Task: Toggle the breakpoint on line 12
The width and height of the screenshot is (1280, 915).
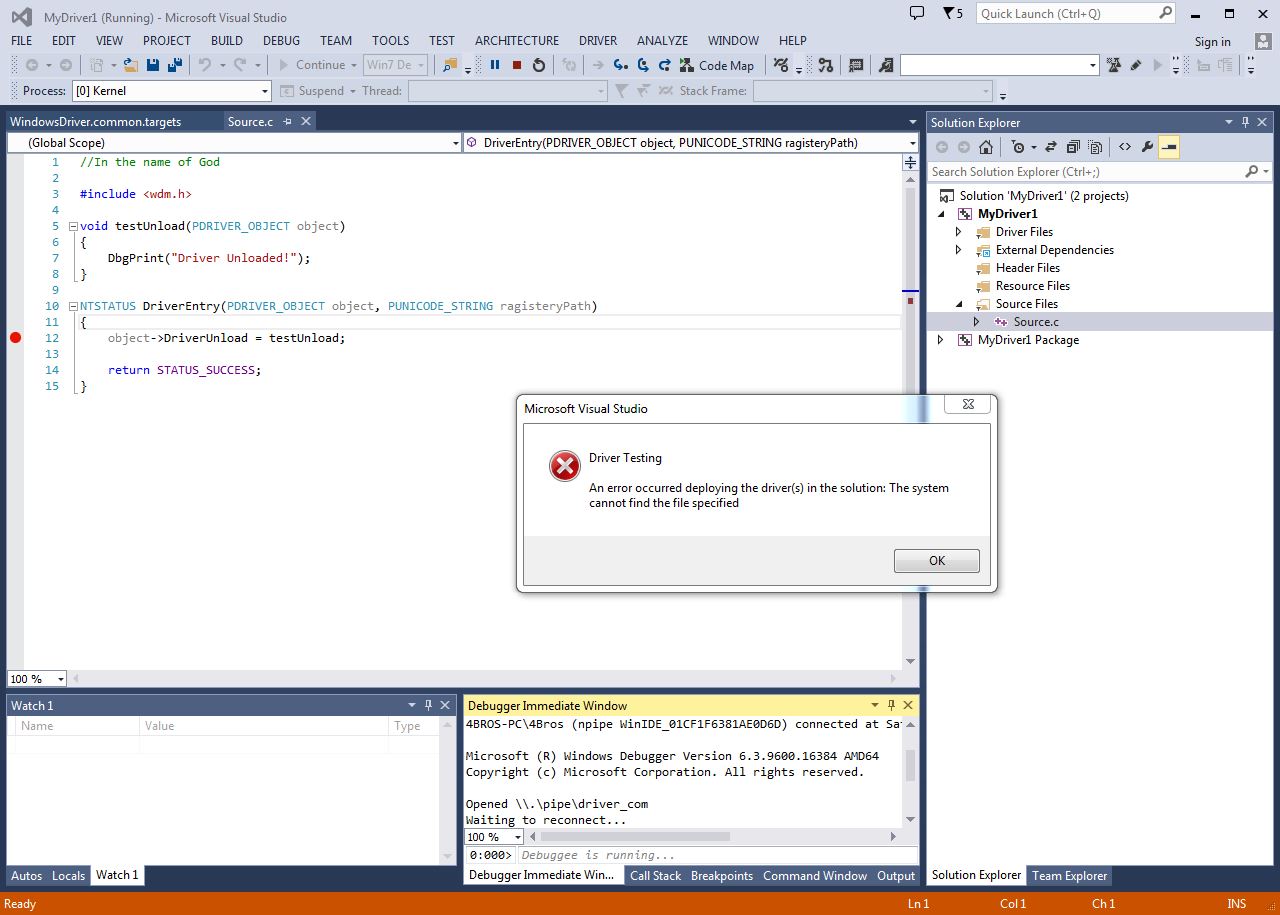Action: click(15, 338)
